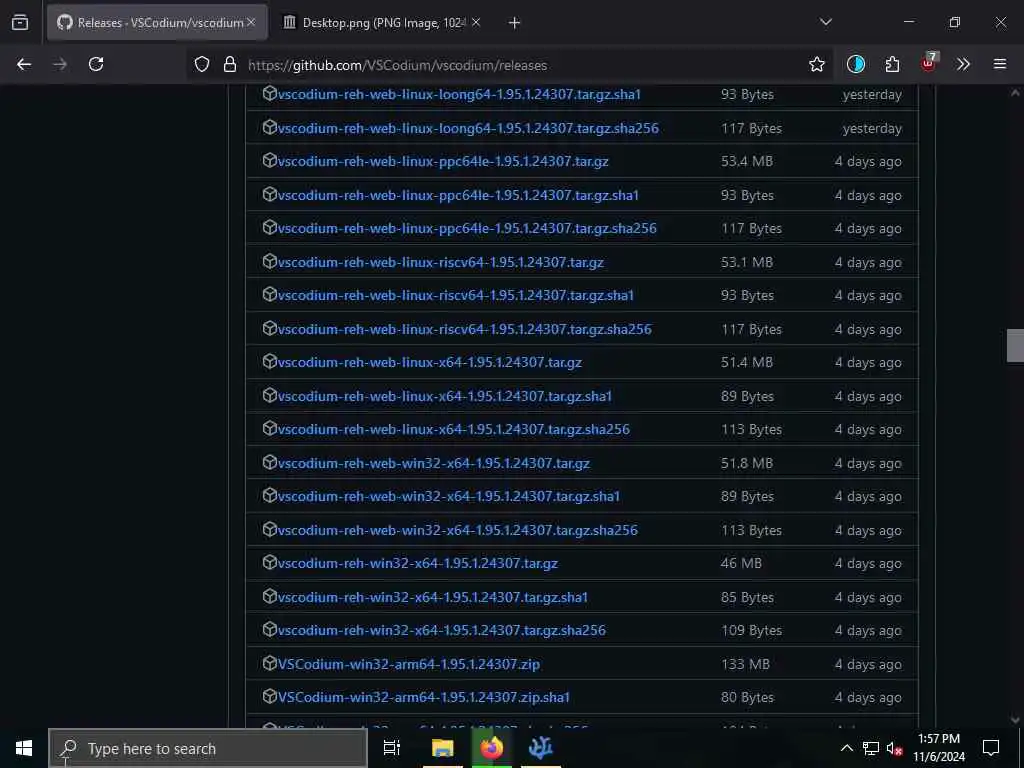Download vscodium-reh-web-linux-loong64 tar.gz.sha256
The image size is (1024, 768).
coord(468,128)
